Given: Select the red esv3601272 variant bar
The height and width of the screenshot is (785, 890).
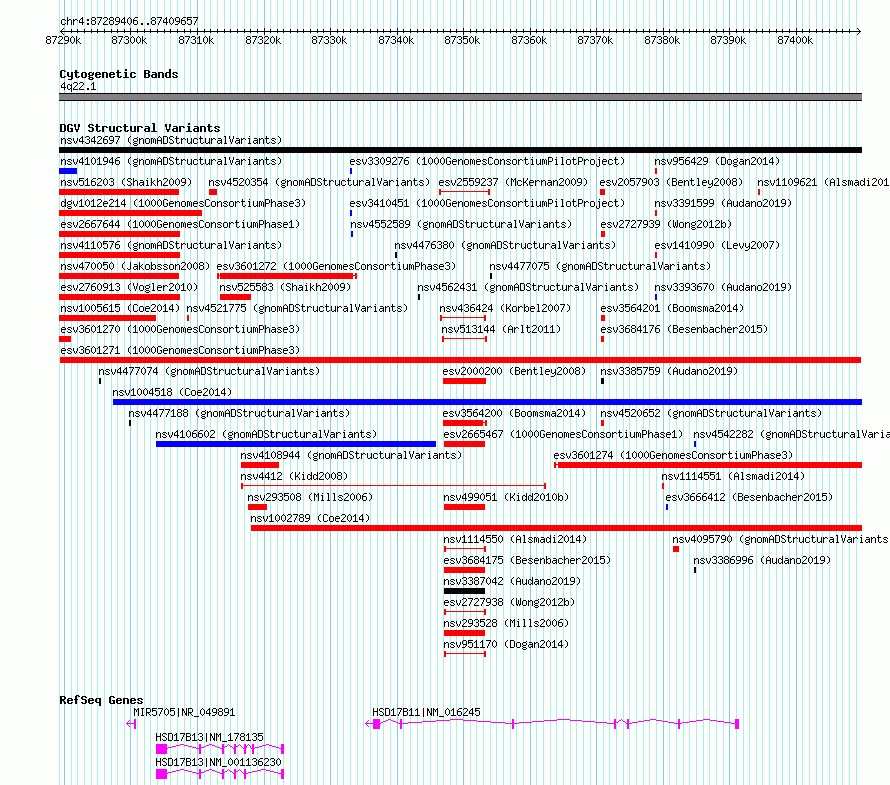Looking at the screenshot, I should (x=287, y=276).
